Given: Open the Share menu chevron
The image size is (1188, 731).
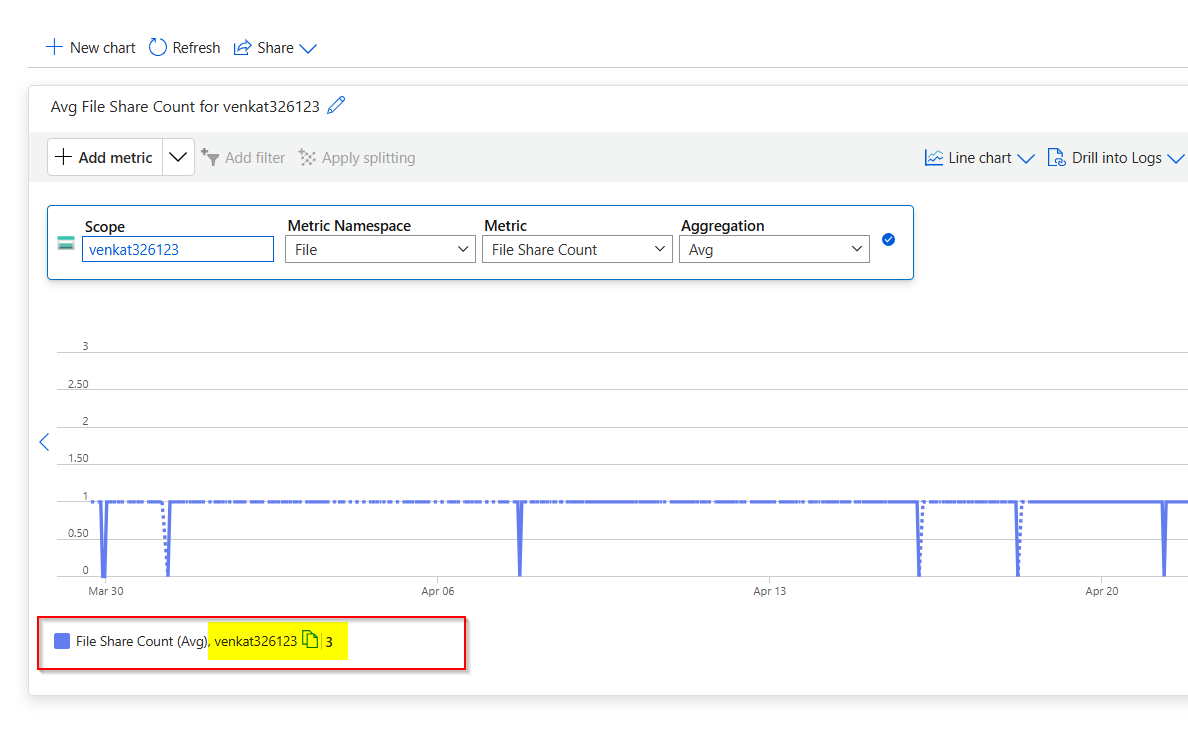Looking at the screenshot, I should (x=308, y=48).
